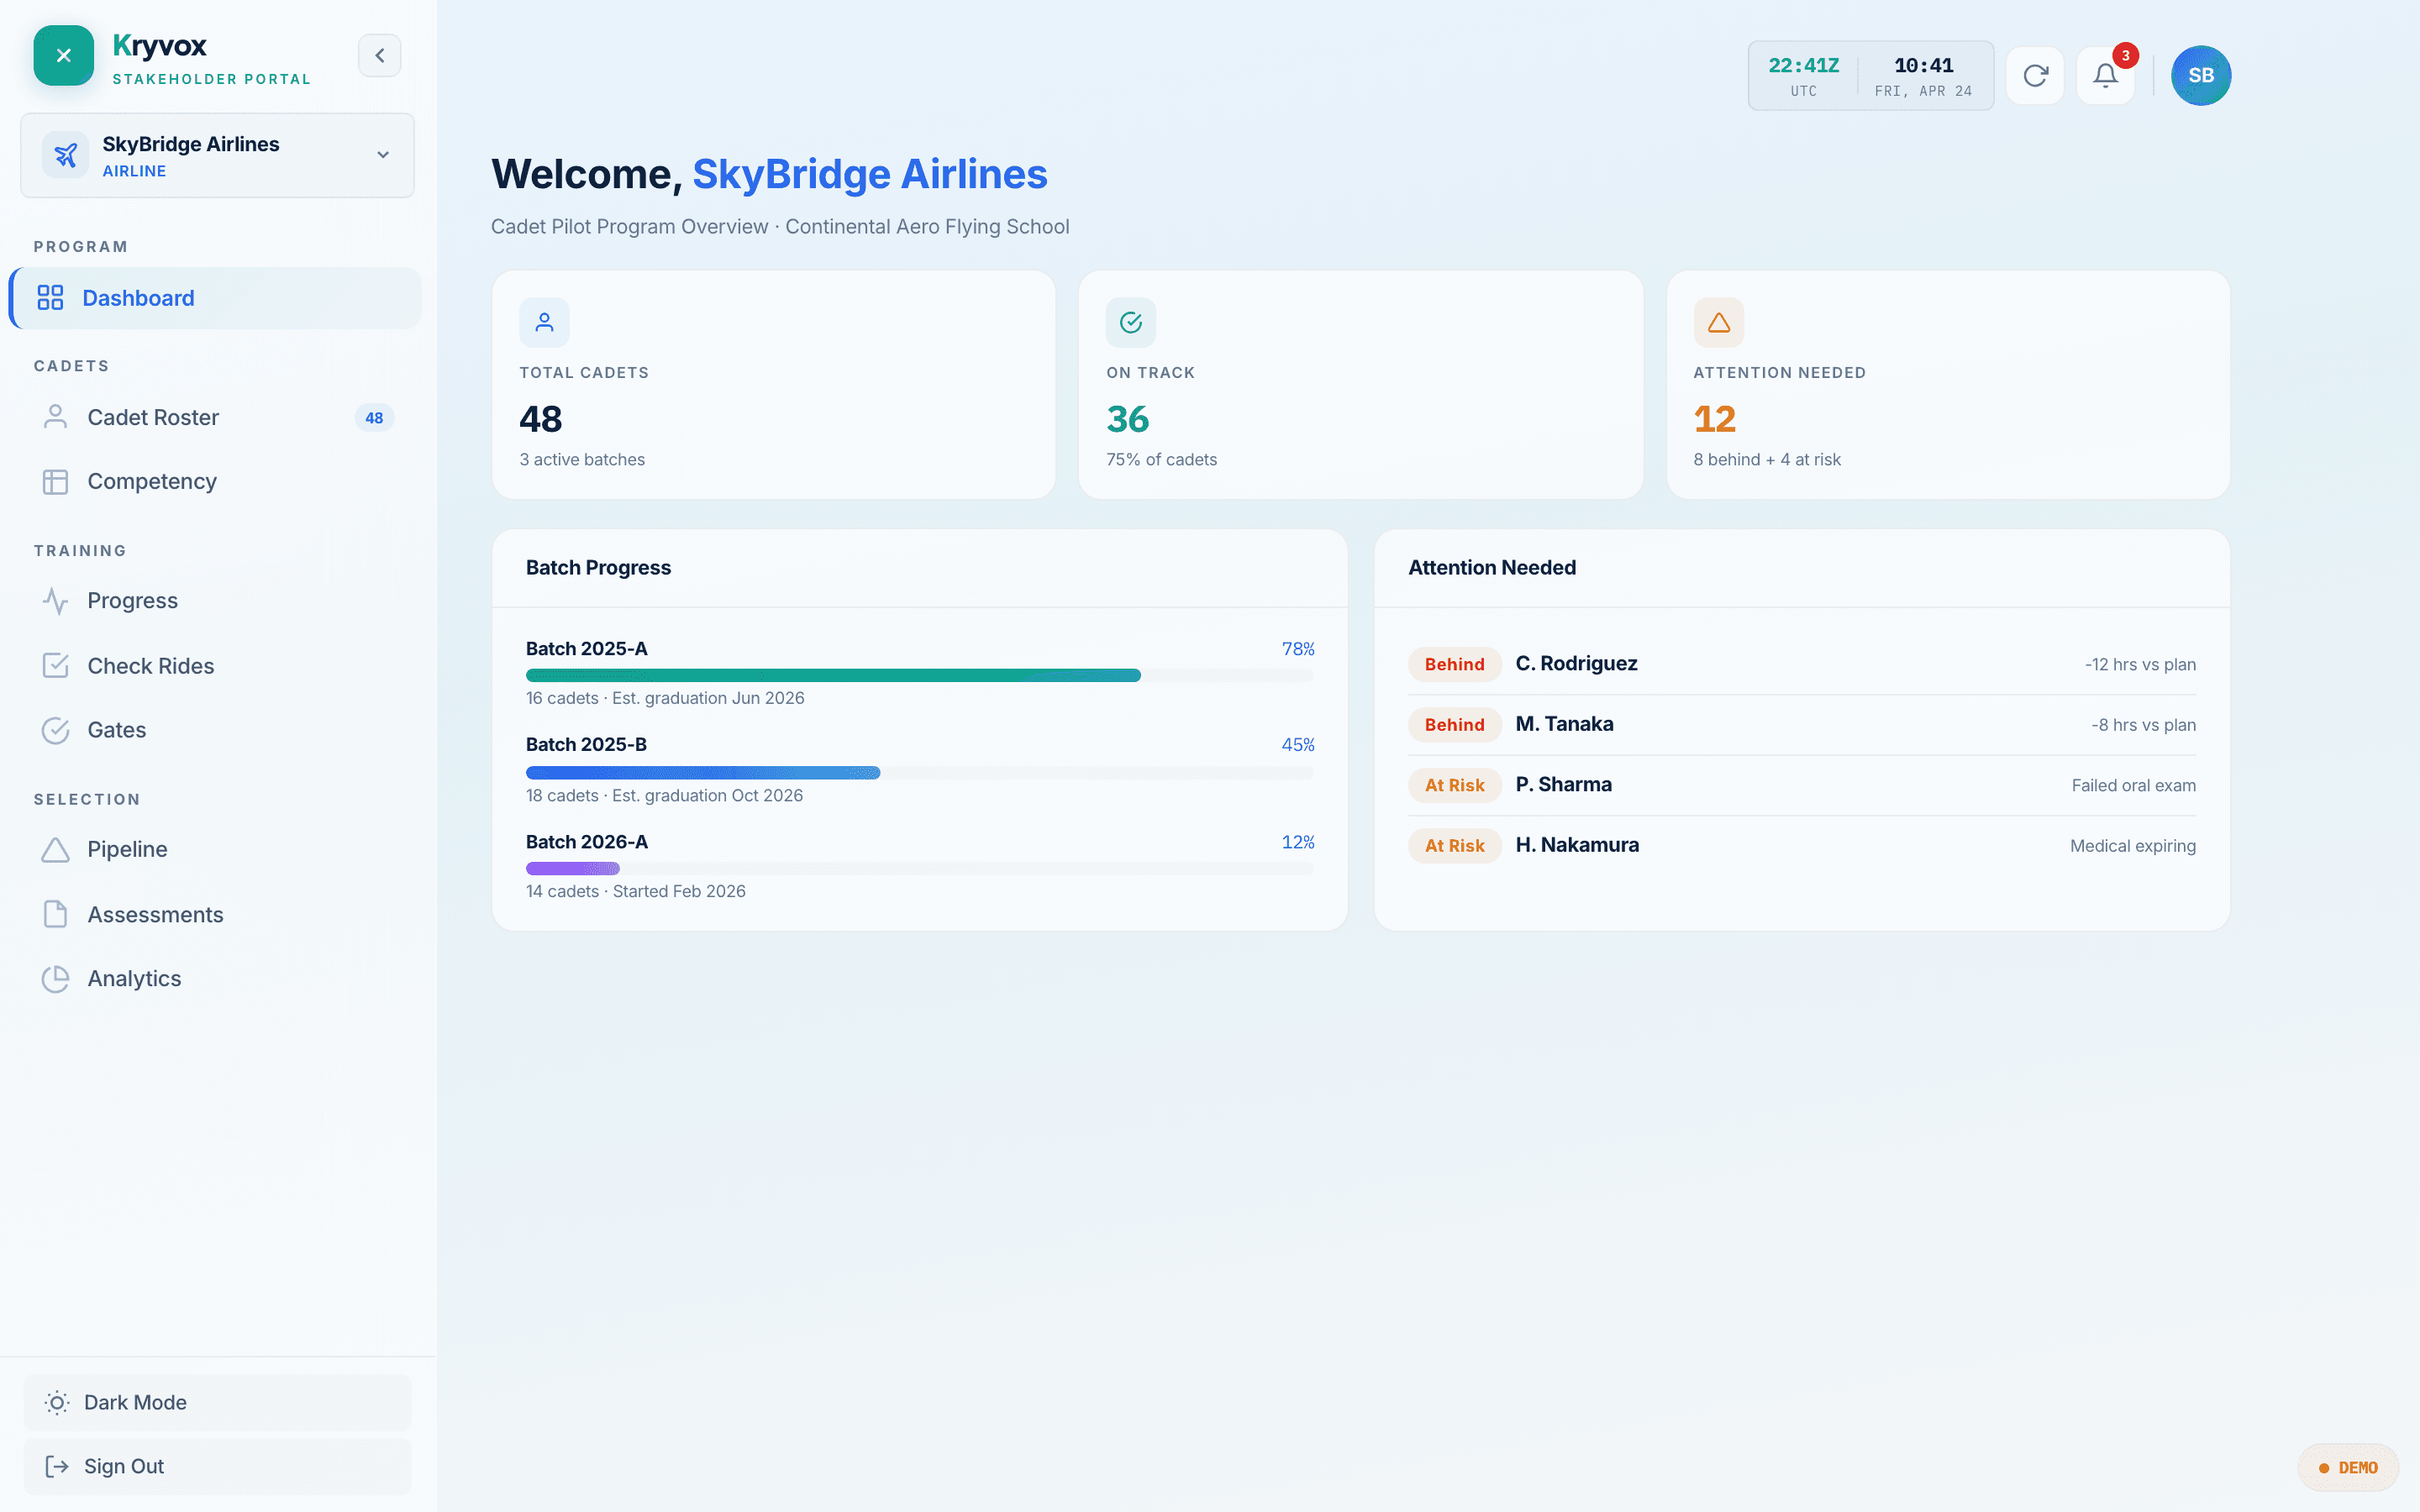Click the 12% progress value
This screenshot has width=2420, height=1512.
tap(1298, 842)
